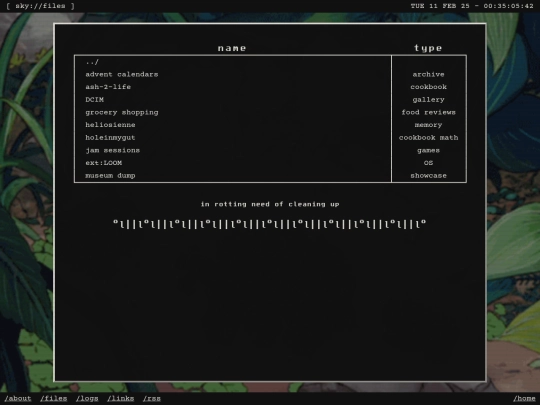Click the 'sky://files' title text
This screenshot has height=405, width=540.
[x=40, y=6]
